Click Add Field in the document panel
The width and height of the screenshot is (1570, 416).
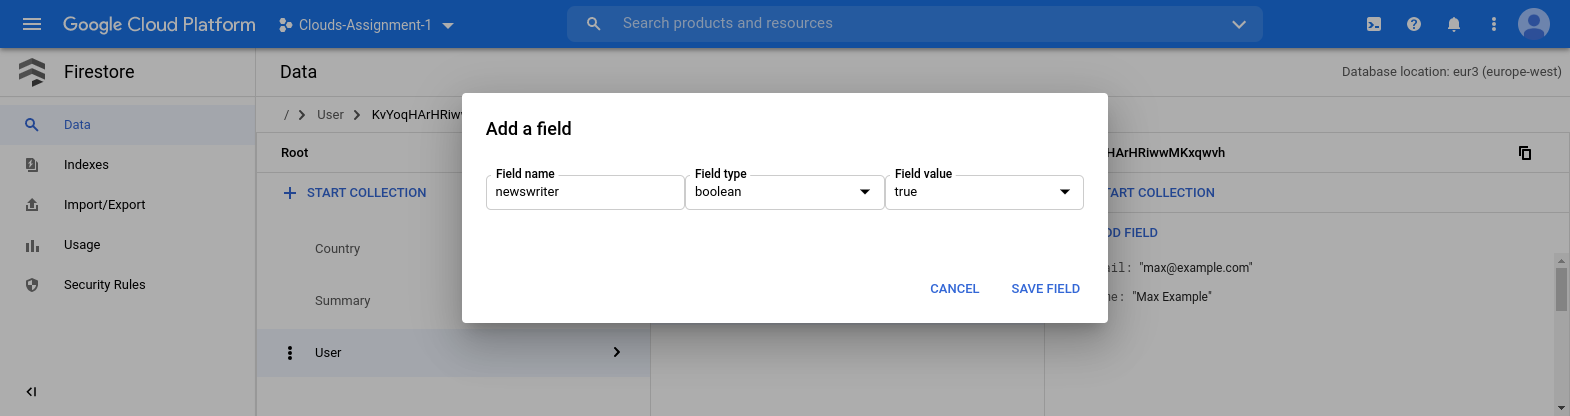pyautogui.click(x=1133, y=233)
